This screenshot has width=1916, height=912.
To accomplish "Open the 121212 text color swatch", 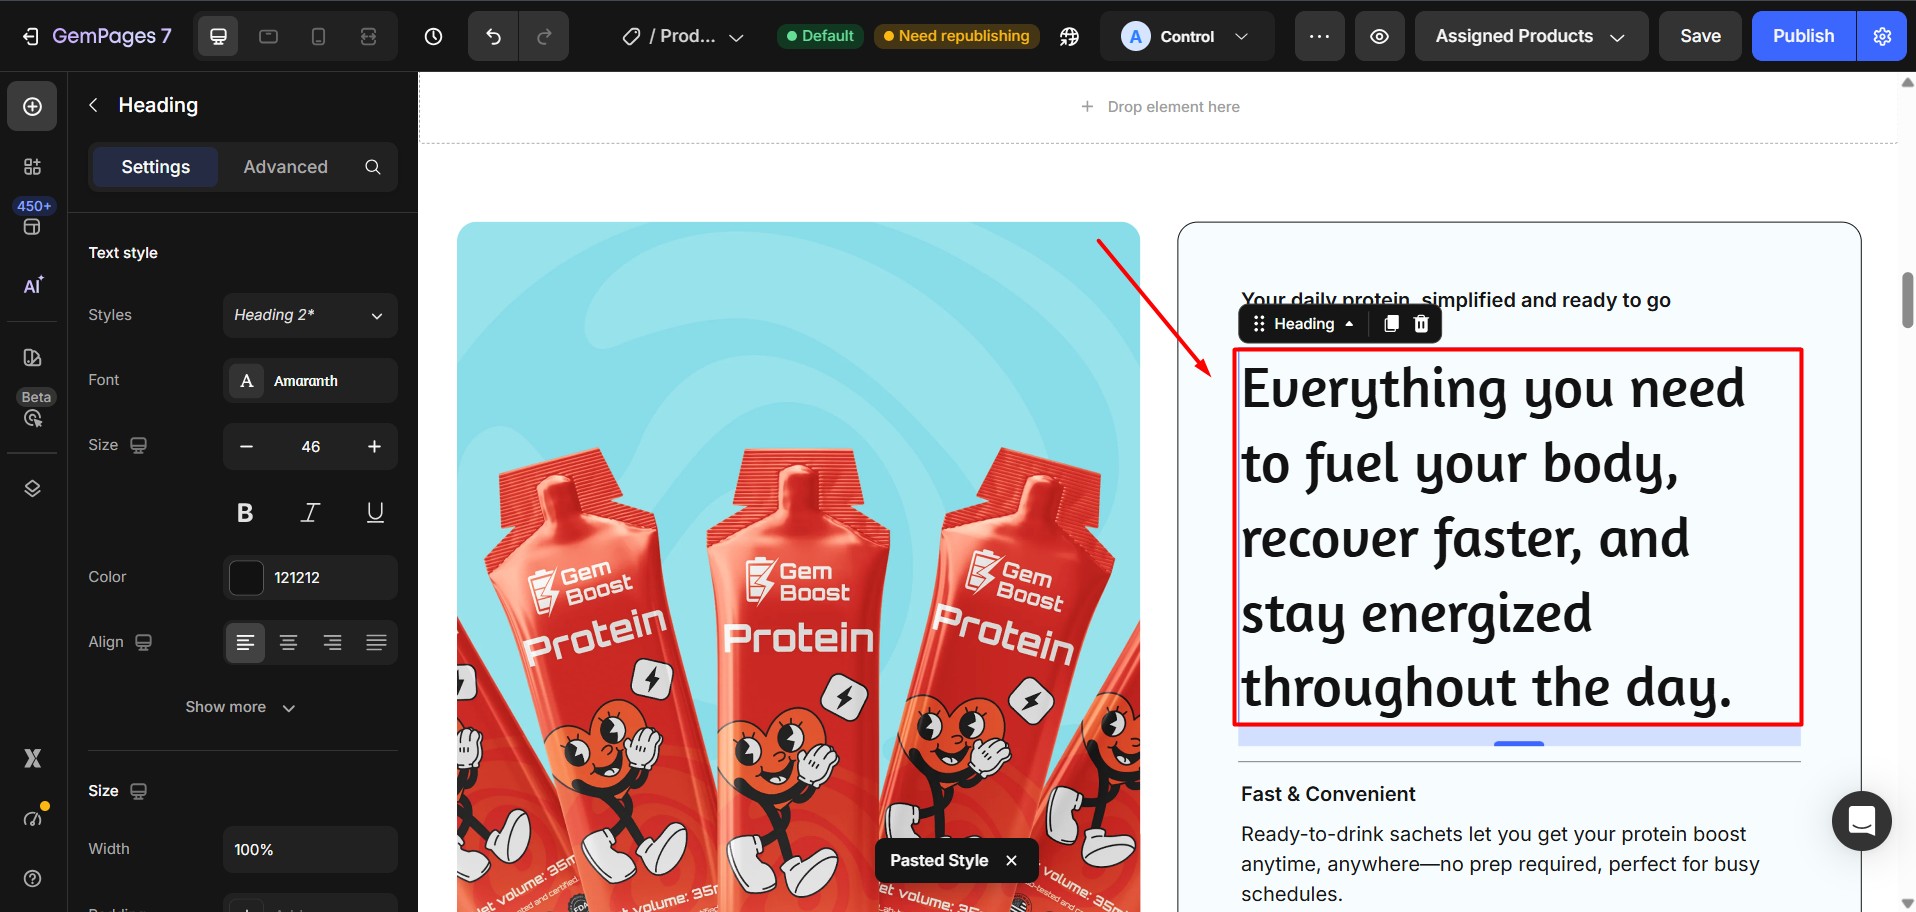I will (246, 578).
